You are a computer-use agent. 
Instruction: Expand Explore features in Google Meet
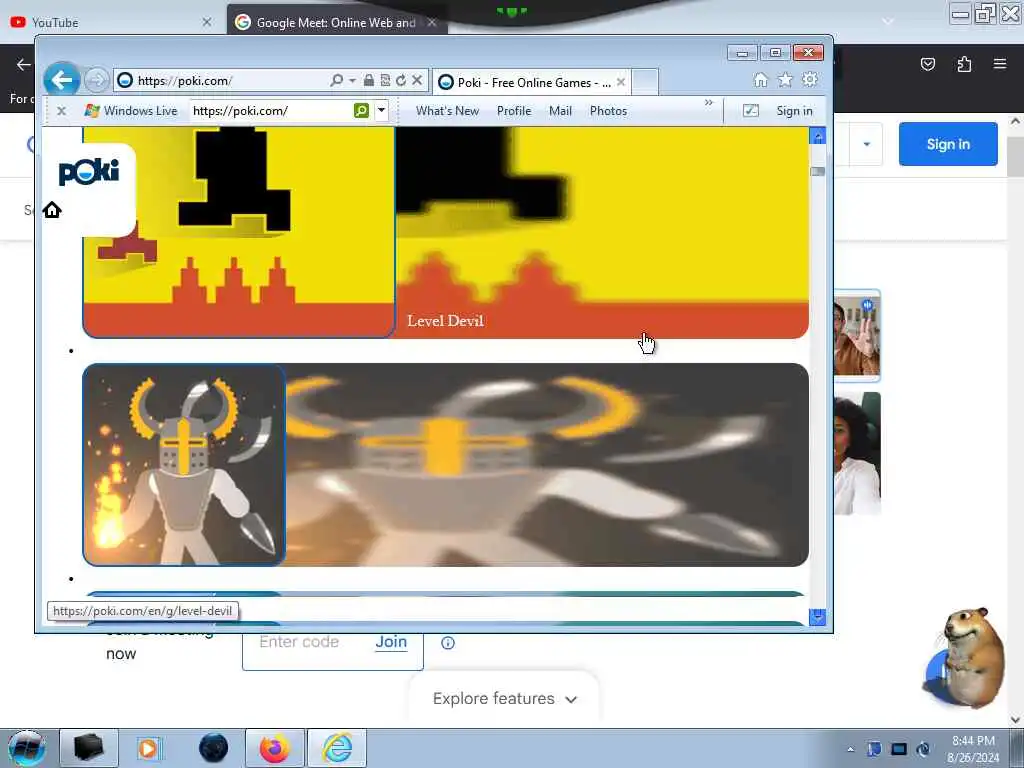(x=504, y=699)
